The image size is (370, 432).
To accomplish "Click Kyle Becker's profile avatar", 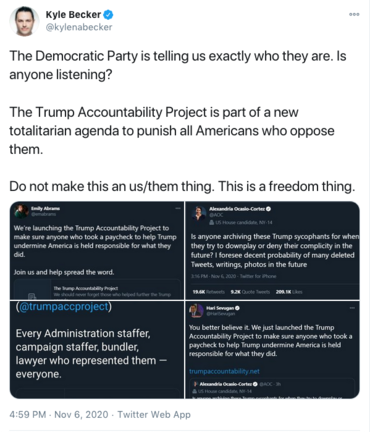I will [x=24, y=21].
